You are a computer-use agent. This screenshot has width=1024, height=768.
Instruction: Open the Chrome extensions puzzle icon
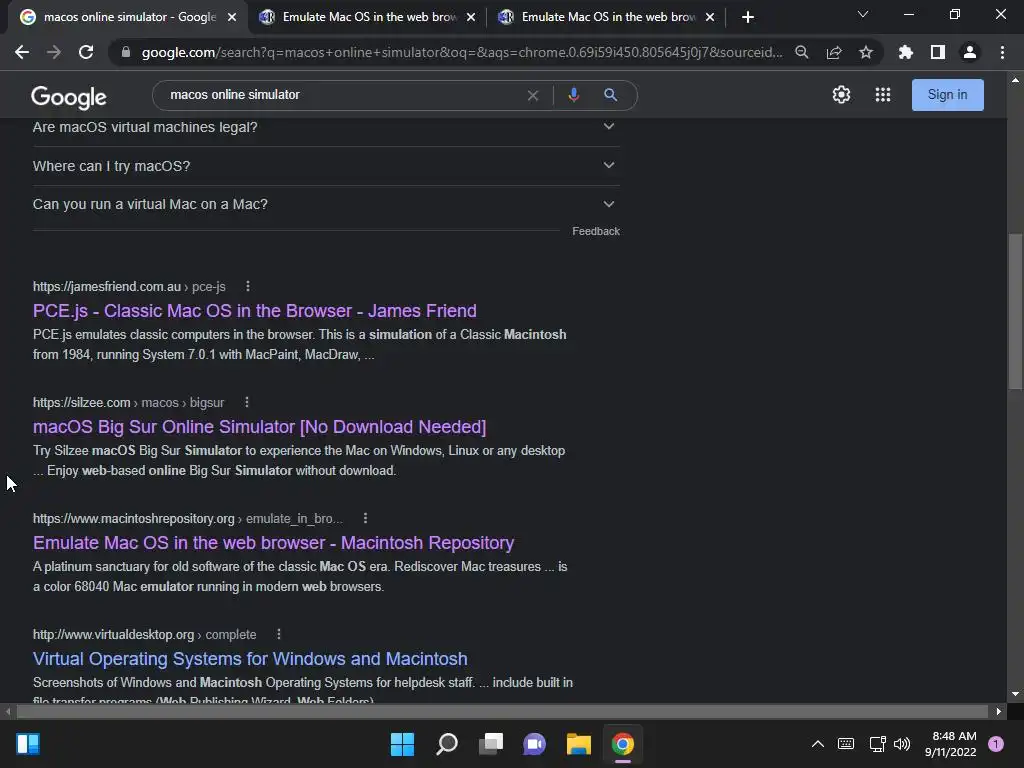(x=905, y=52)
